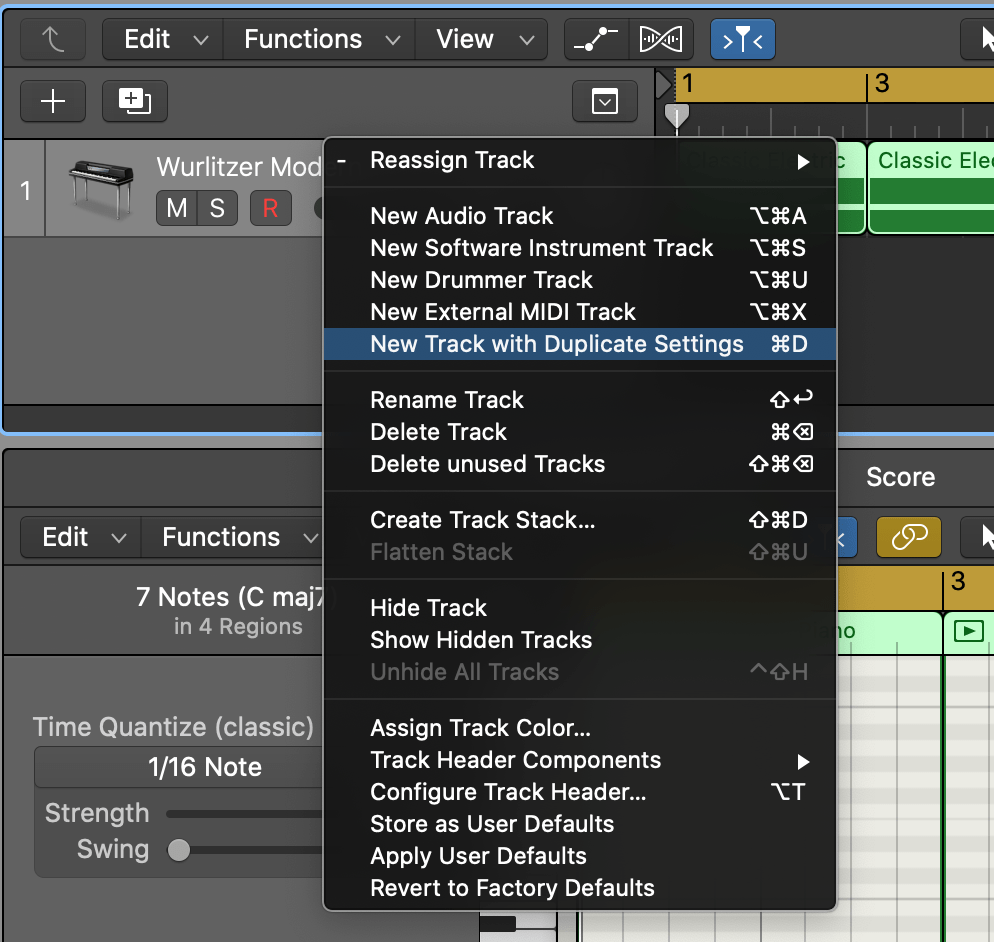994x942 pixels.
Task: Choose New Track with Duplicate Settings
Action: [557, 344]
